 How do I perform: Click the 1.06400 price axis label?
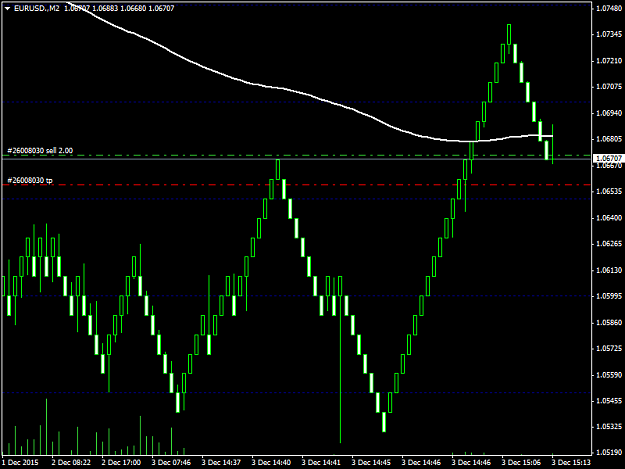coord(609,218)
